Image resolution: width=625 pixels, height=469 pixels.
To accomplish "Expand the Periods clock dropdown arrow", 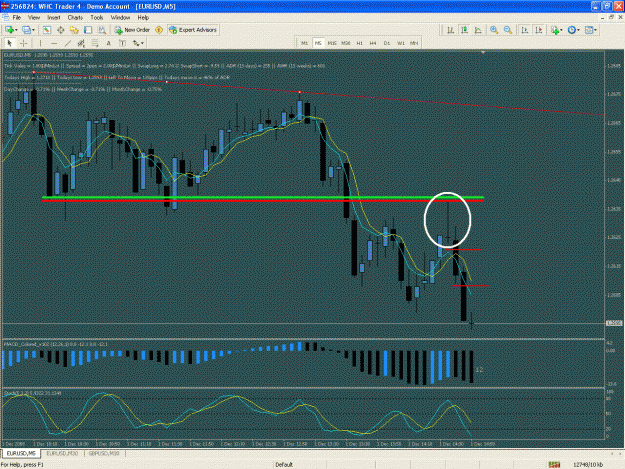I will coord(578,30).
